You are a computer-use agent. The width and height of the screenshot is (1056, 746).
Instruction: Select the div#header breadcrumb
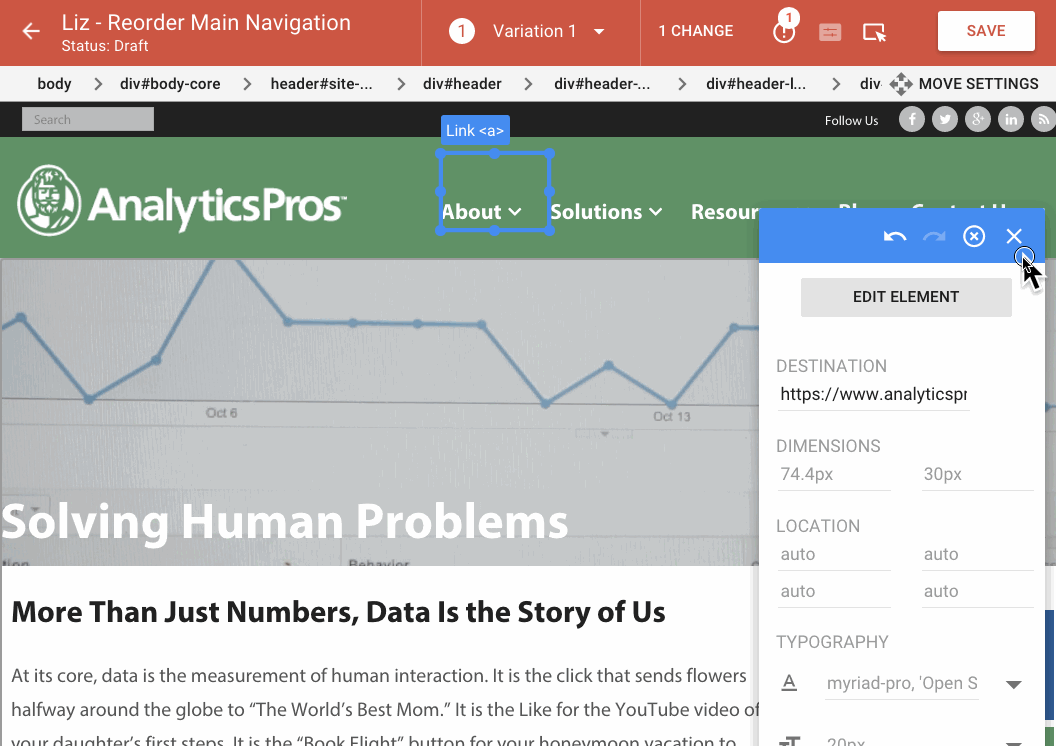(462, 84)
